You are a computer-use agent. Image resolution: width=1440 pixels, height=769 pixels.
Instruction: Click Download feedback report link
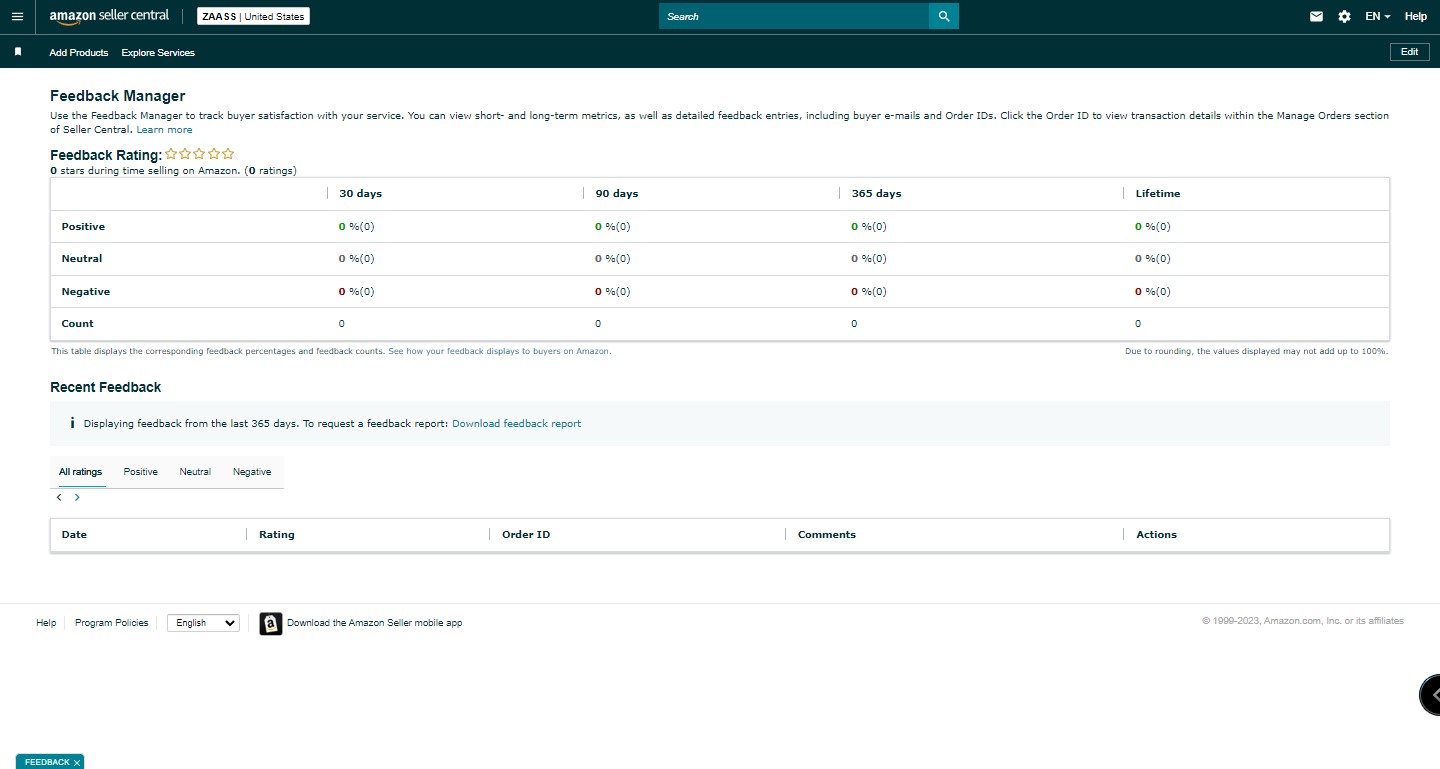coord(516,424)
